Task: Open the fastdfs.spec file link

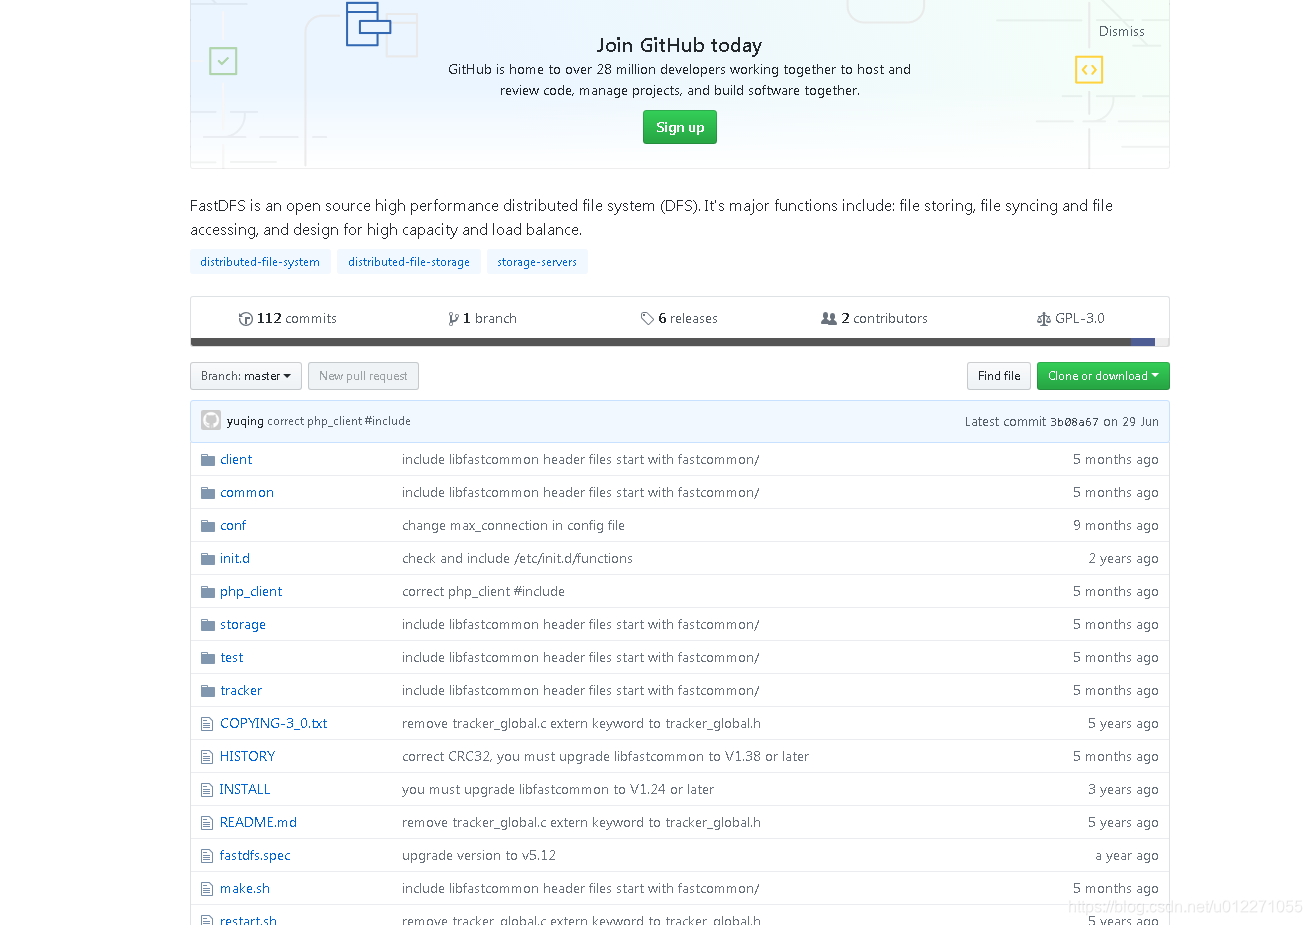Action: (255, 856)
